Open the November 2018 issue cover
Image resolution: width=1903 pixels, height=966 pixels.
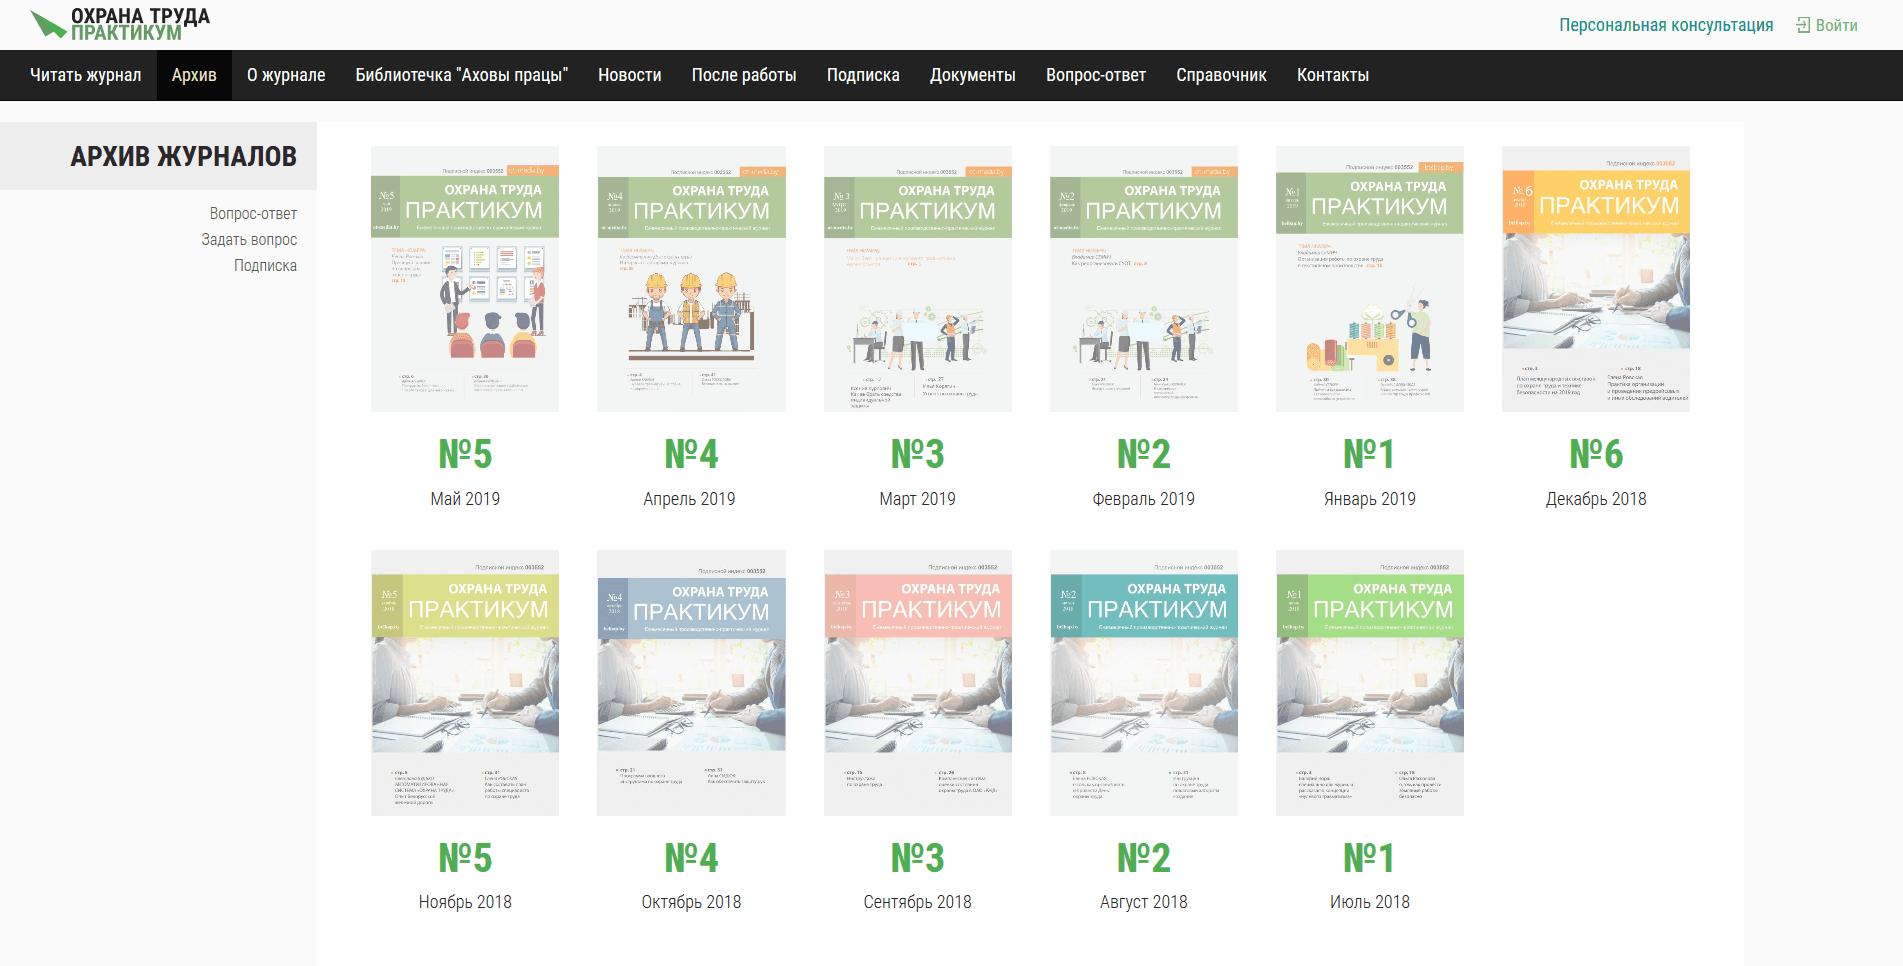[x=465, y=683]
